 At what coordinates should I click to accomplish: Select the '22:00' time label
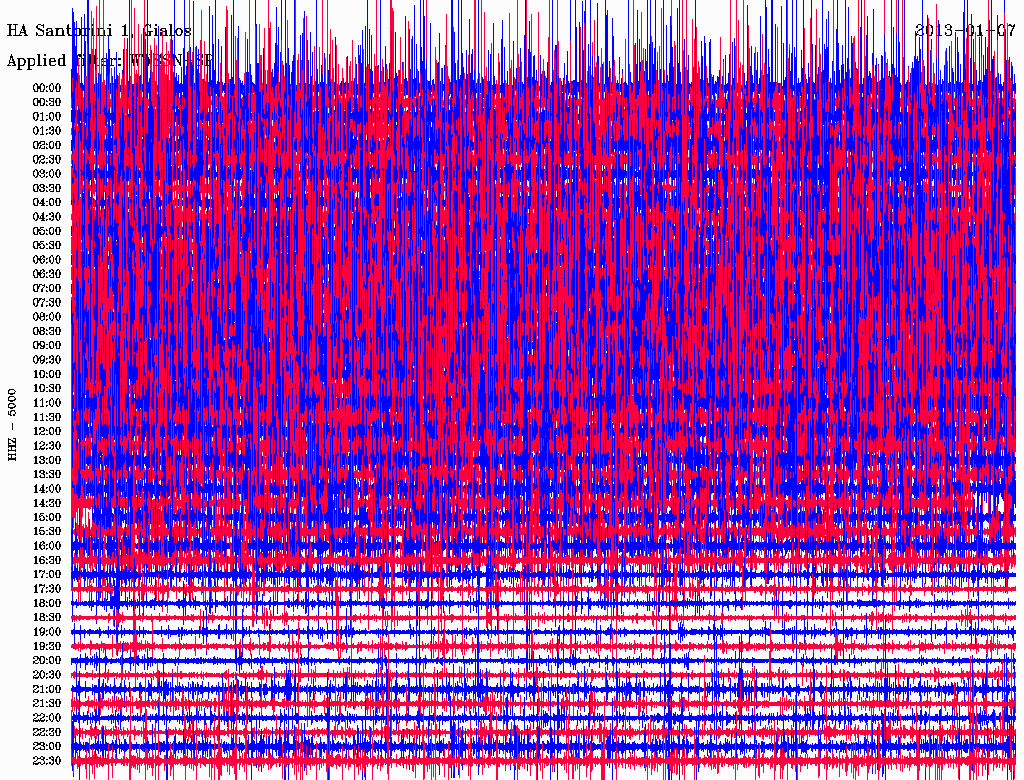pos(47,718)
